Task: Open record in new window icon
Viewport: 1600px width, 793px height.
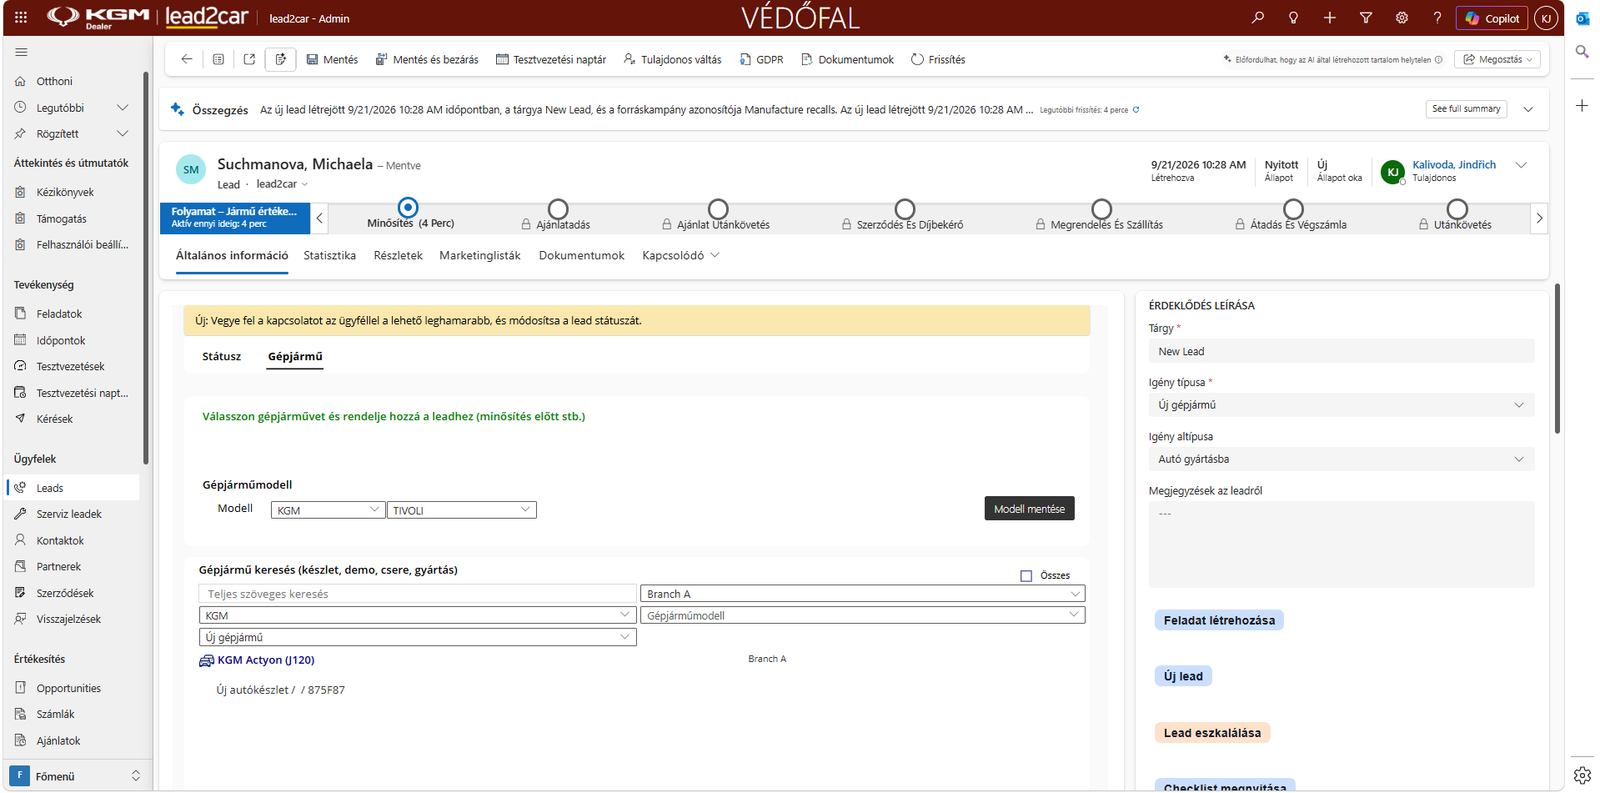Action: pyautogui.click(x=249, y=59)
